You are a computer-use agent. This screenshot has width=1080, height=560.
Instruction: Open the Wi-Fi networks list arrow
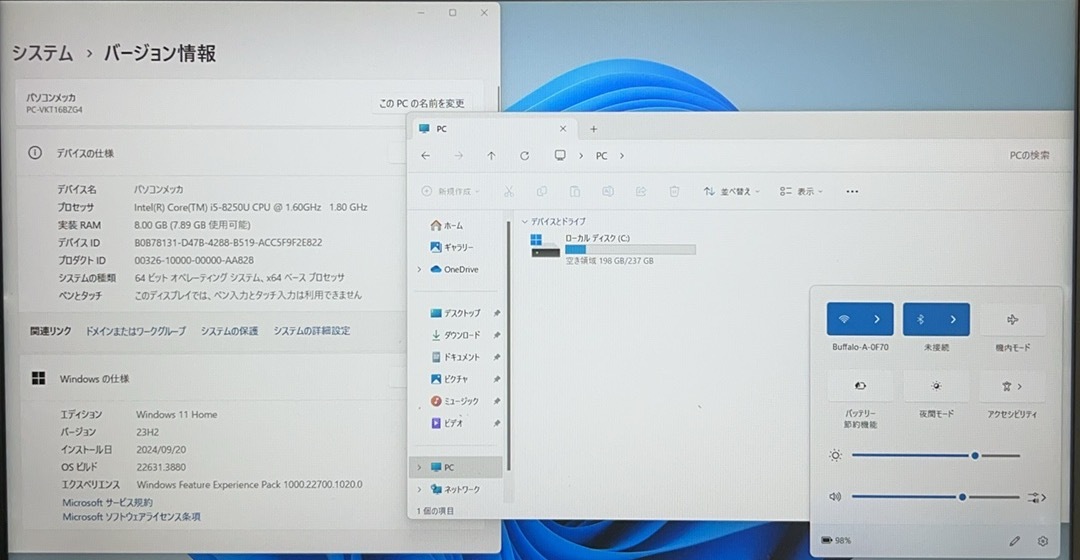tap(877, 320)
